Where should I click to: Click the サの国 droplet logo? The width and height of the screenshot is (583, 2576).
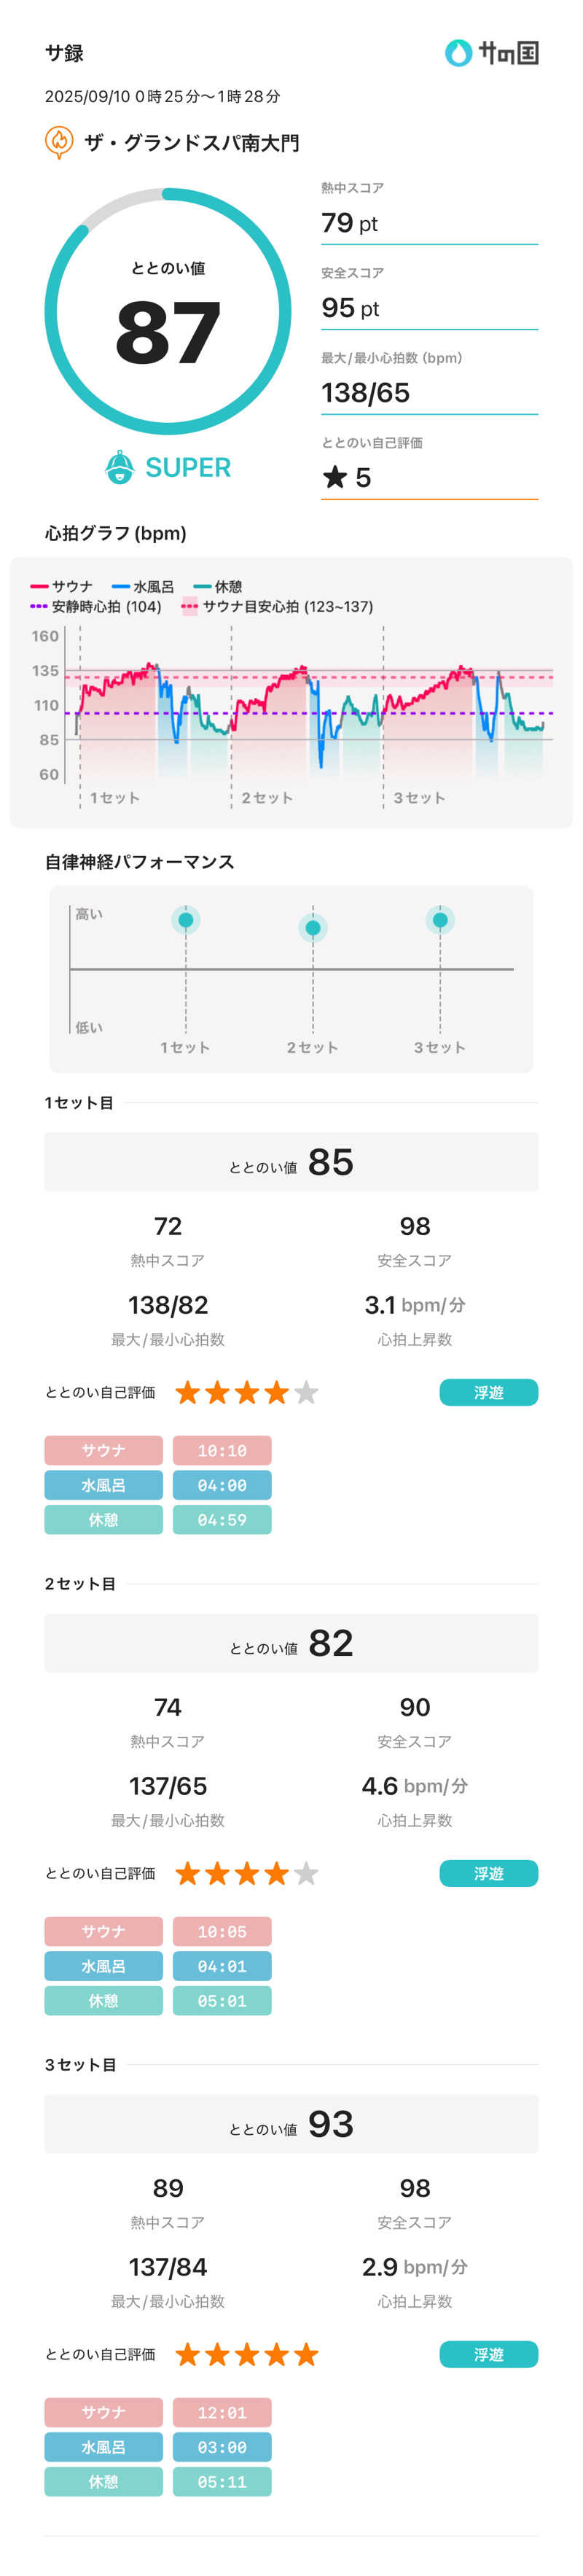point(458,53)
